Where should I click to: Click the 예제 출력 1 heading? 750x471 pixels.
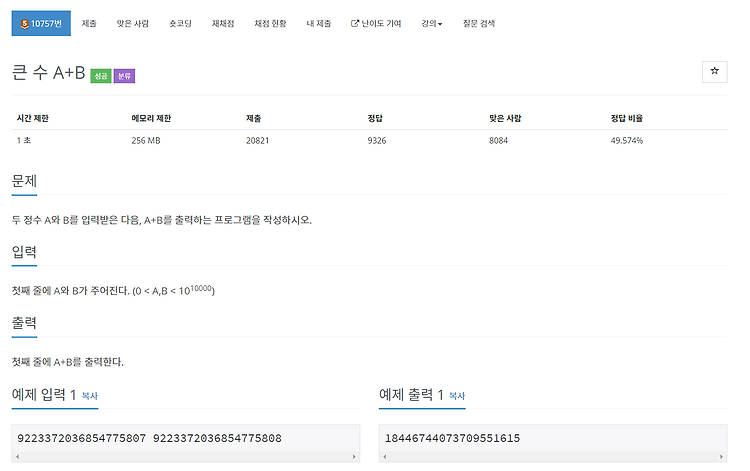click(x=411, y=394)
